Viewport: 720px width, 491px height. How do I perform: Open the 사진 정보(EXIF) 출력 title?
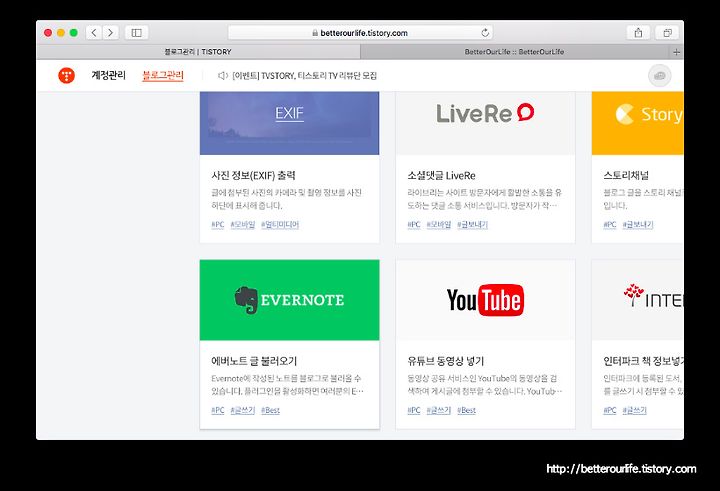(x=253, y=175)
